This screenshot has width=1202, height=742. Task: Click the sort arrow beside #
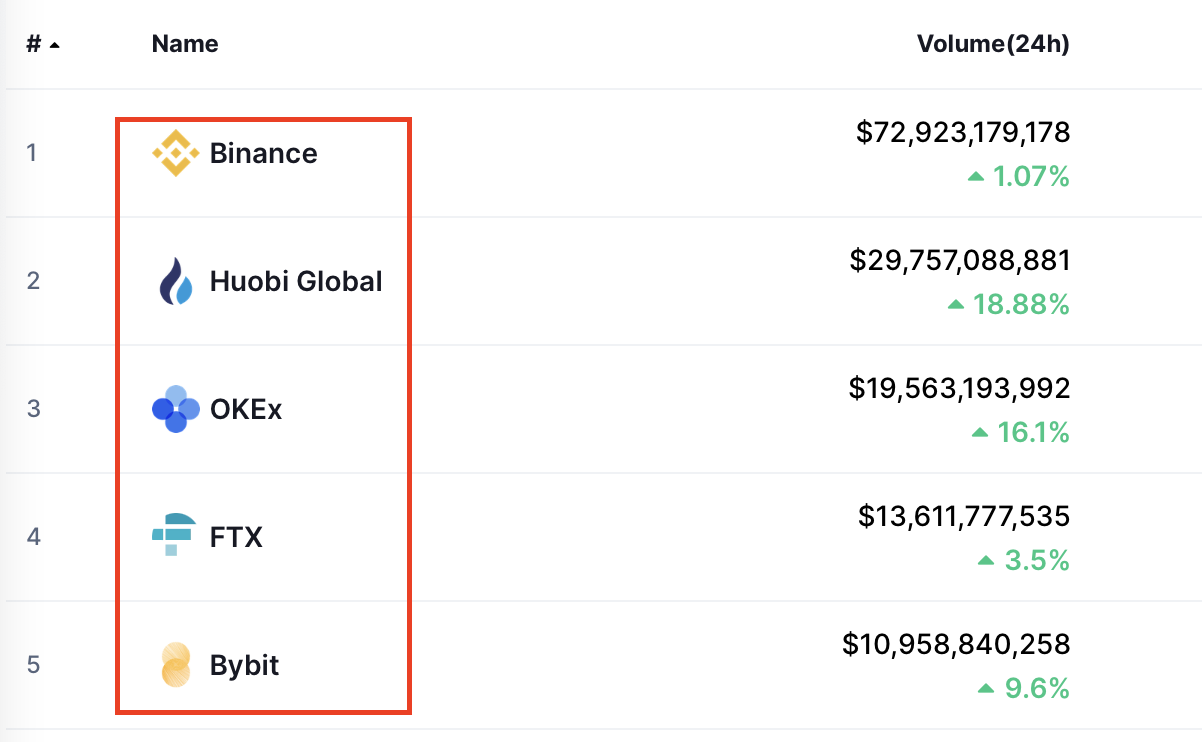[x=54, y=45]
